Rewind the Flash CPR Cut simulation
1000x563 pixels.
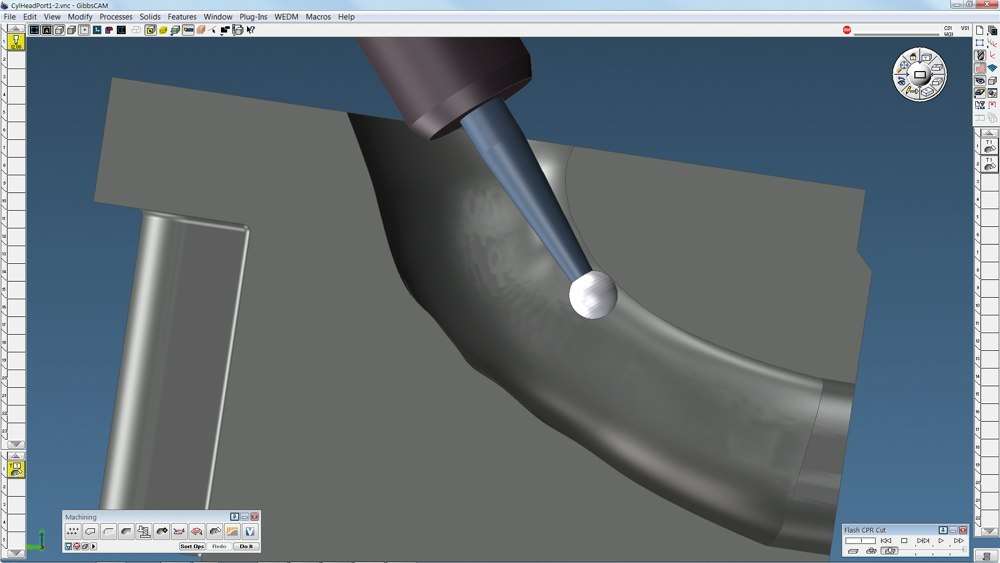tap(885, 541)
